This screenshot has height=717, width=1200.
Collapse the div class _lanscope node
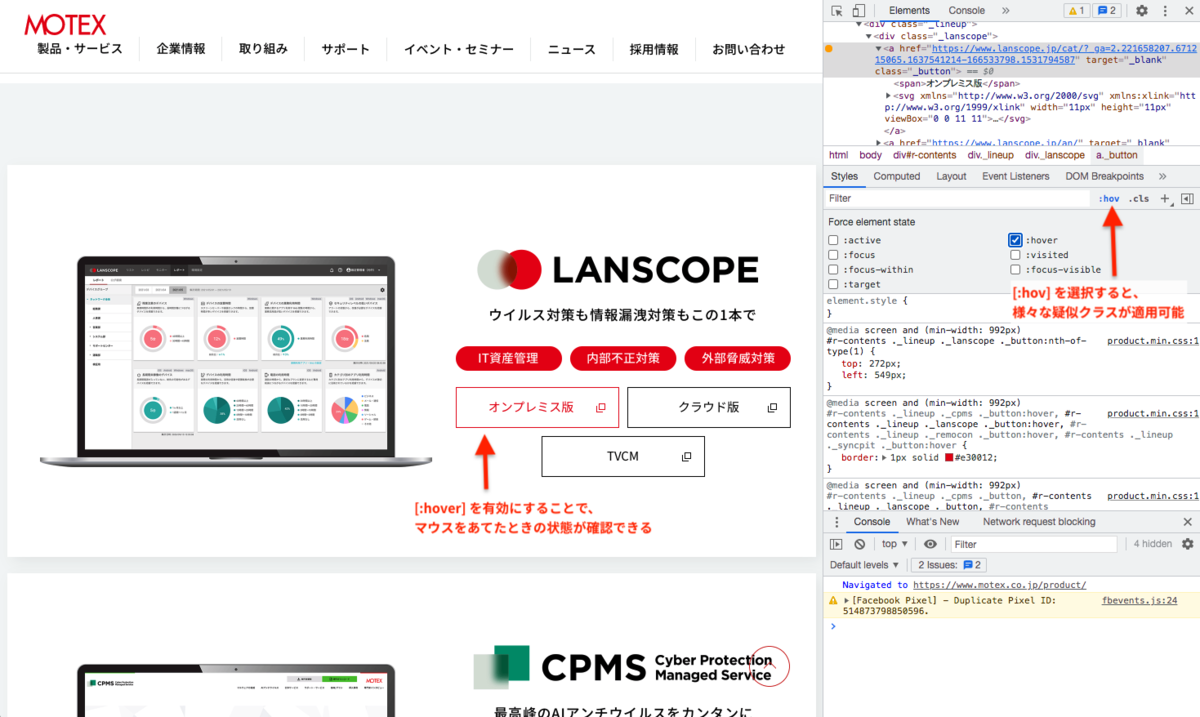click(870, 36)
